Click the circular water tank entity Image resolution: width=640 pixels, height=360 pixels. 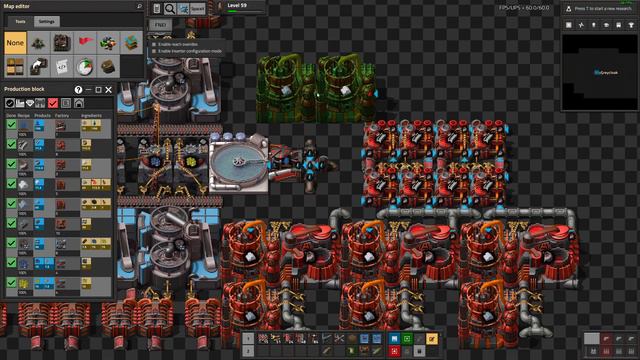click(x=239, y=163)
